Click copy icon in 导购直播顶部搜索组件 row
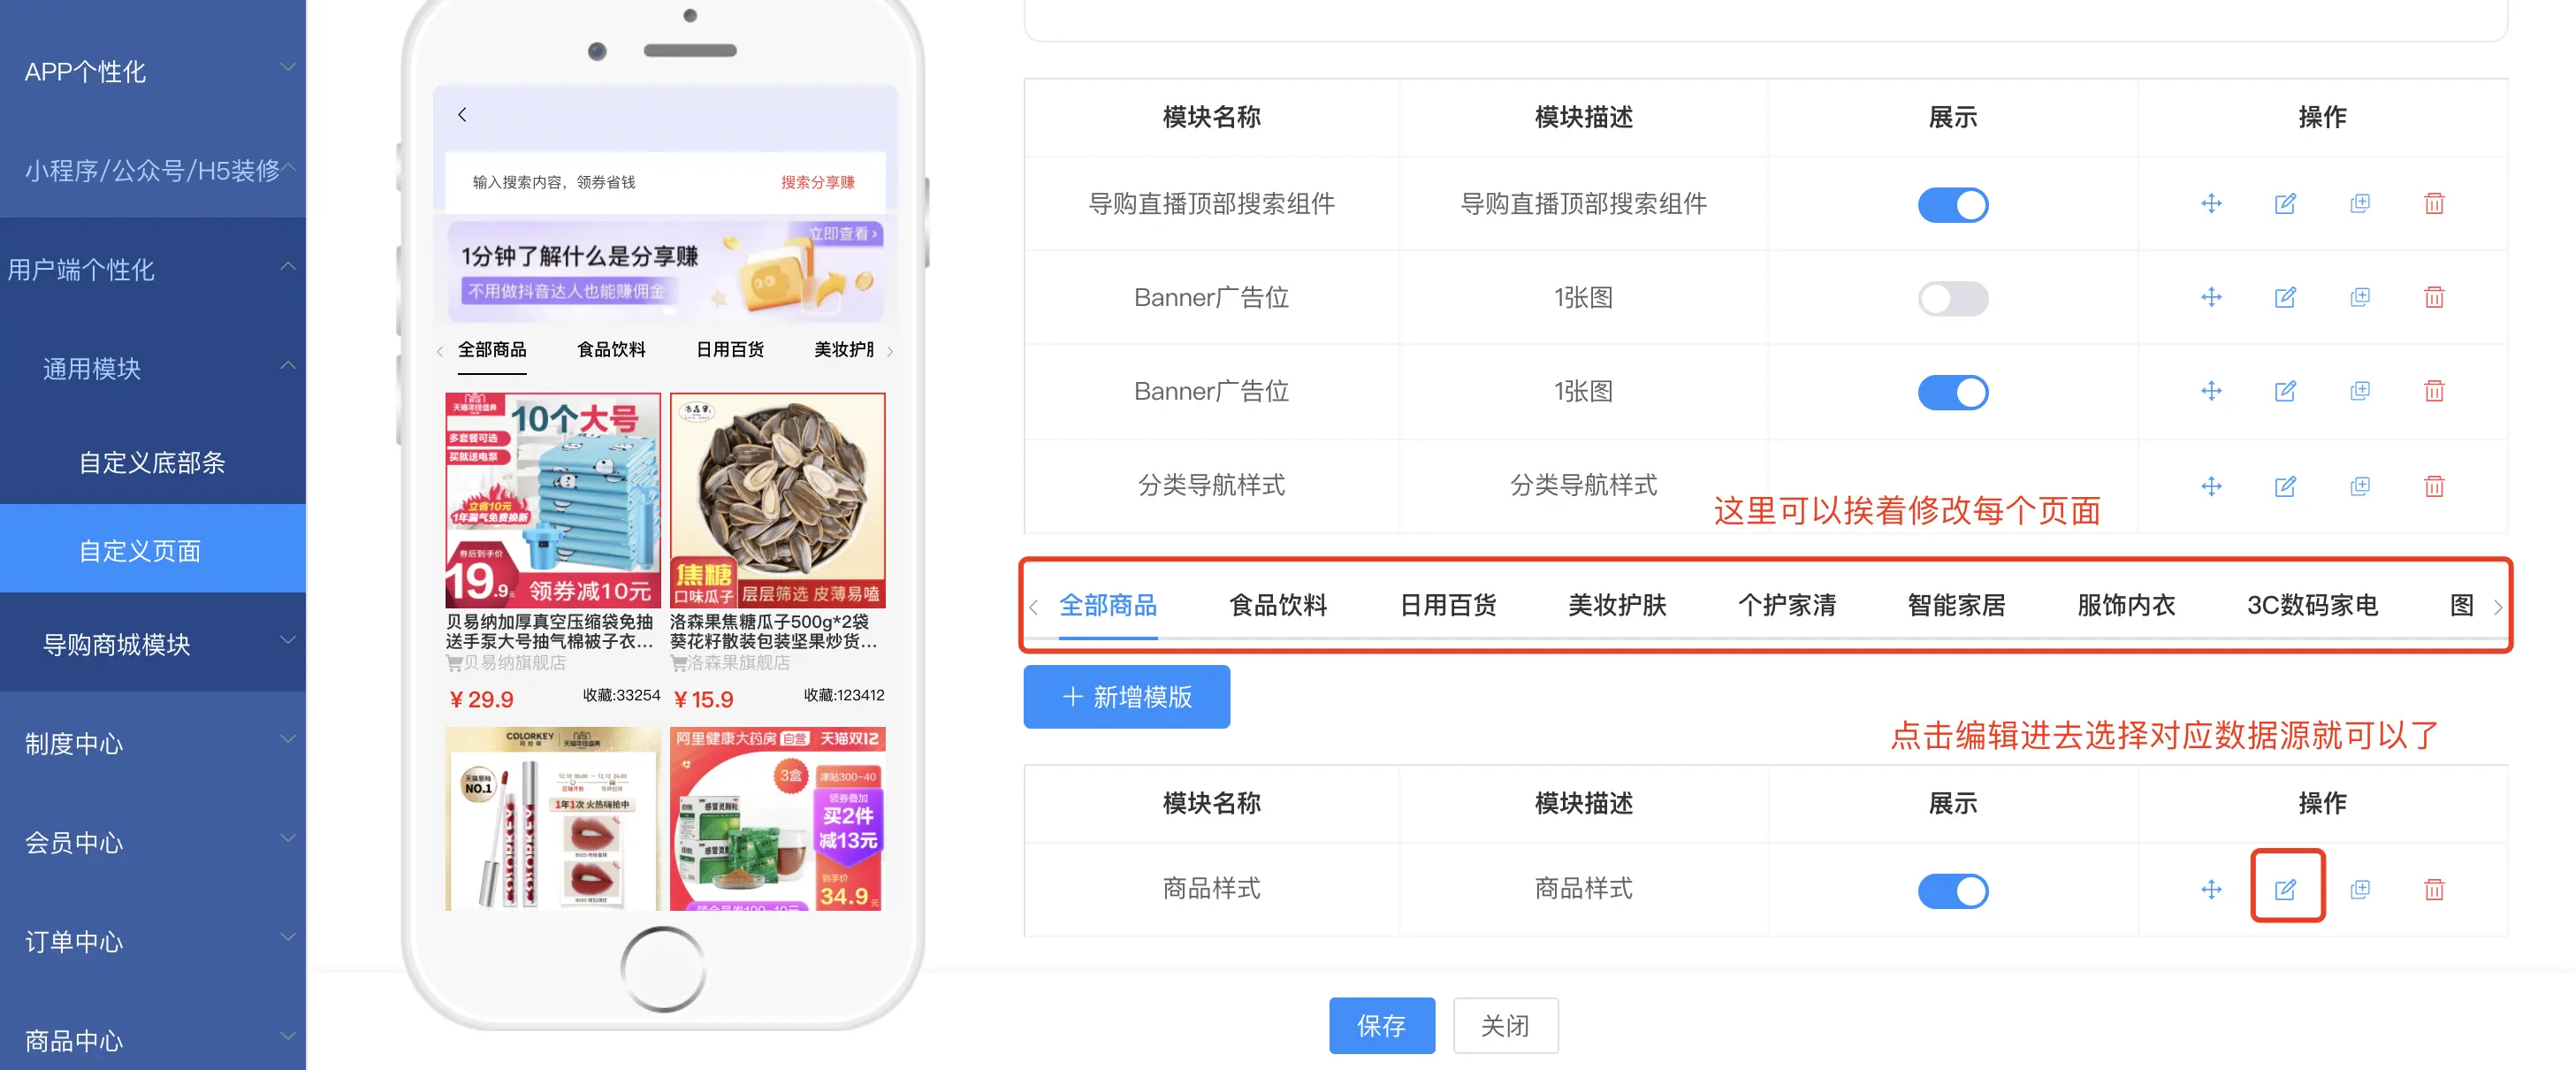Viewport: 2576px width, 1070px height. 2359,204
